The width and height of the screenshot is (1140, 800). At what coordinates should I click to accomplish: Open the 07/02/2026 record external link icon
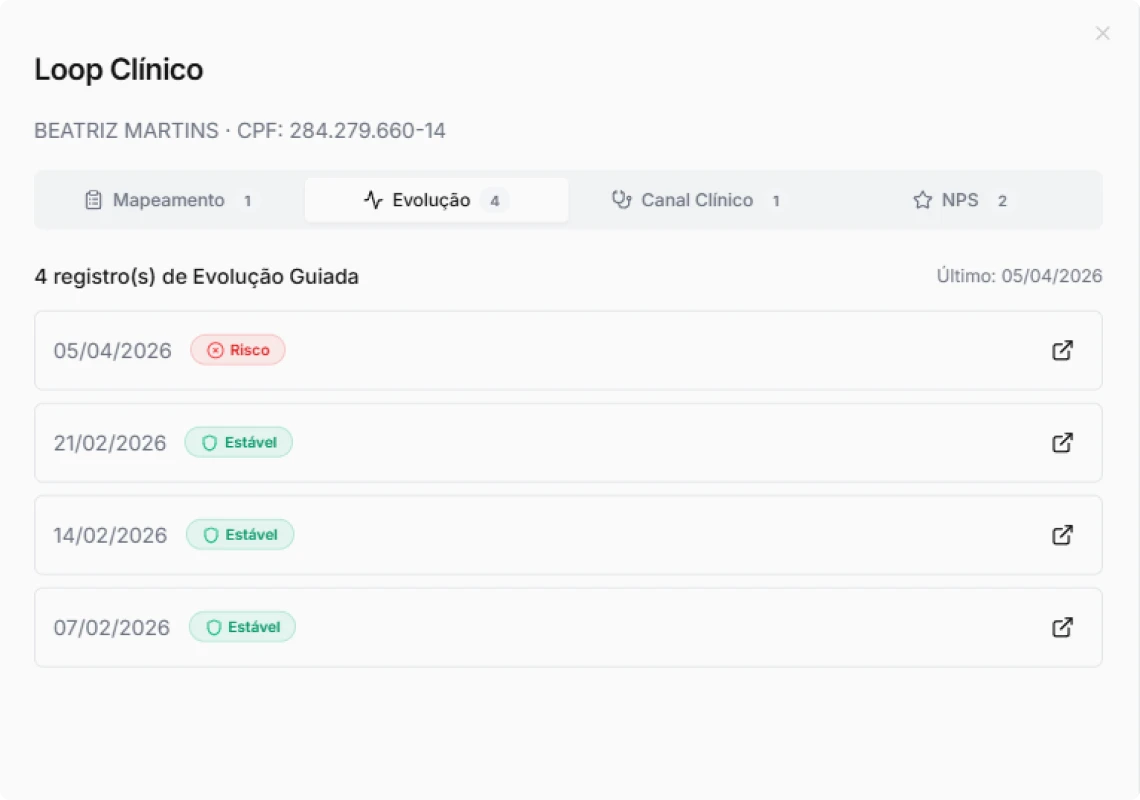tap(1063, 626)
